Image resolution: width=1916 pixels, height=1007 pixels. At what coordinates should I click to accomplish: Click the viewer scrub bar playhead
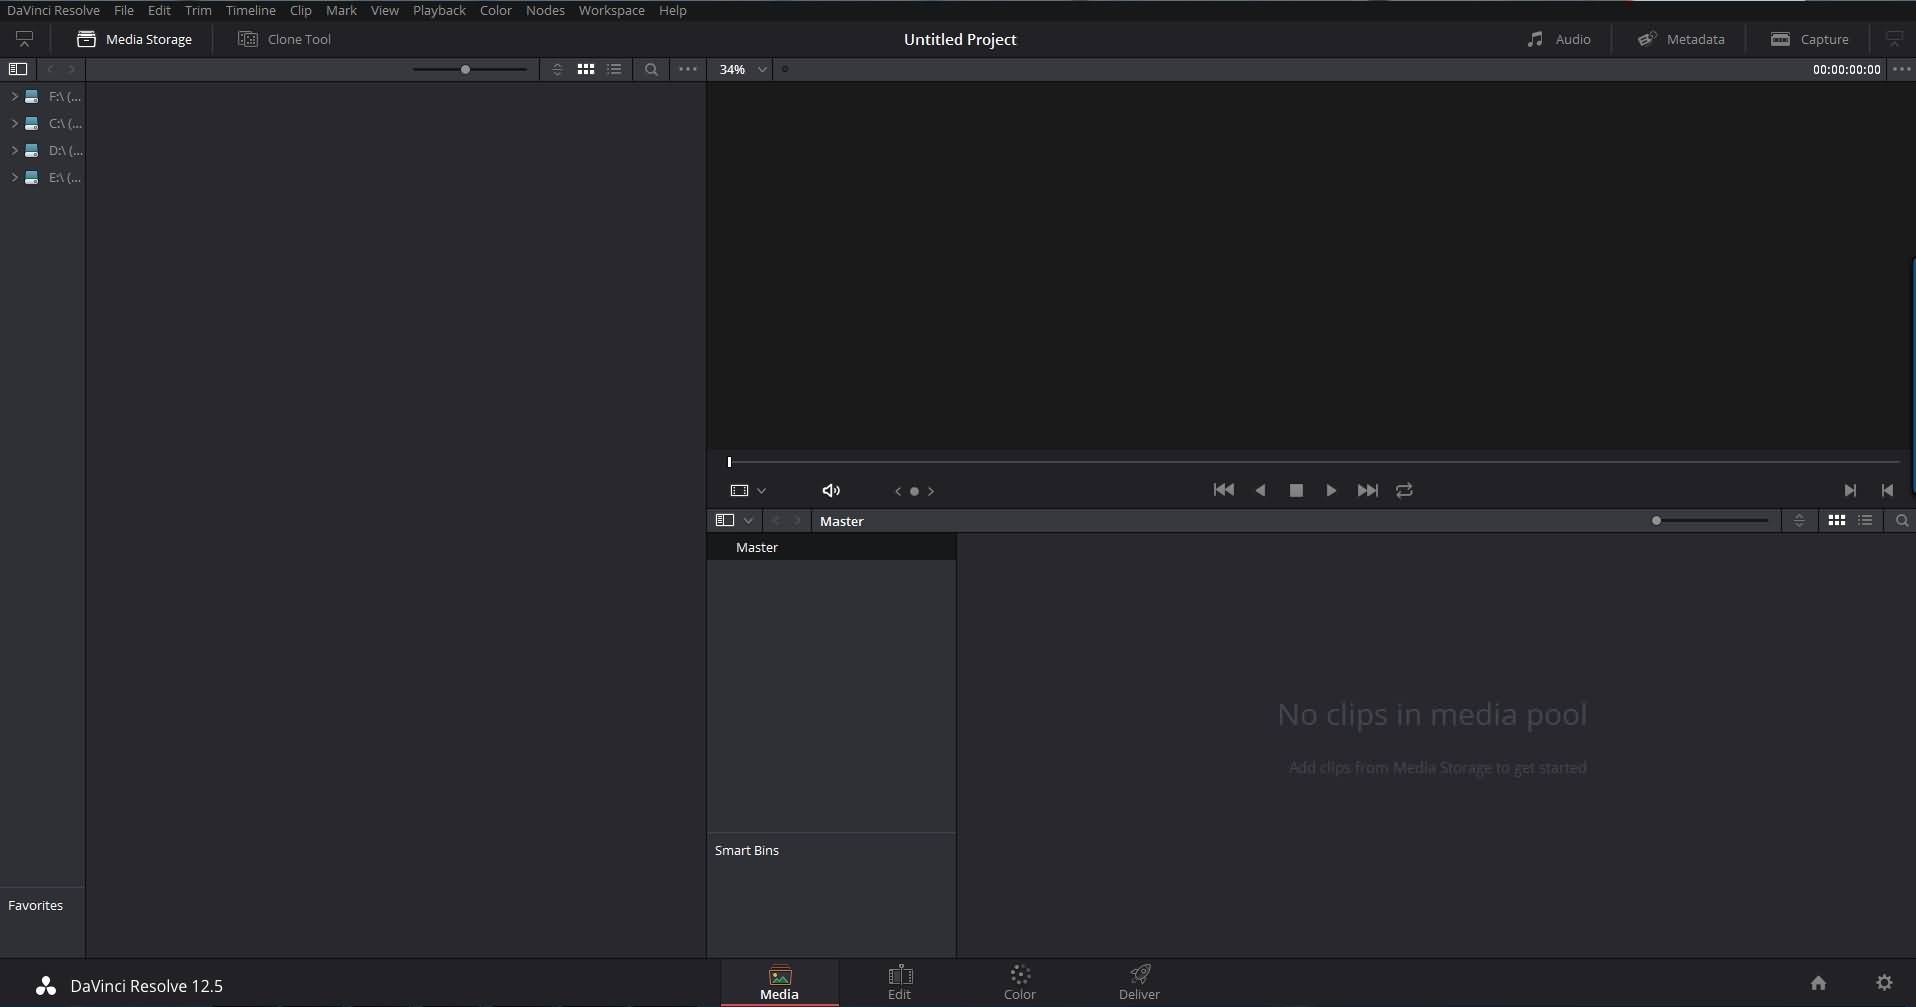729,461
